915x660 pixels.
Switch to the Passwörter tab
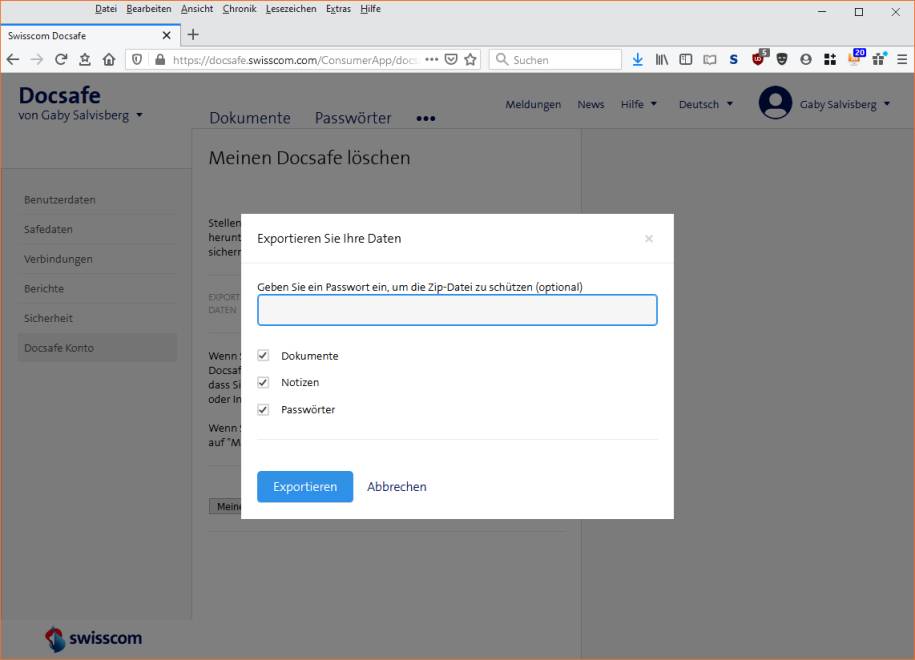[x=353, y=118]
